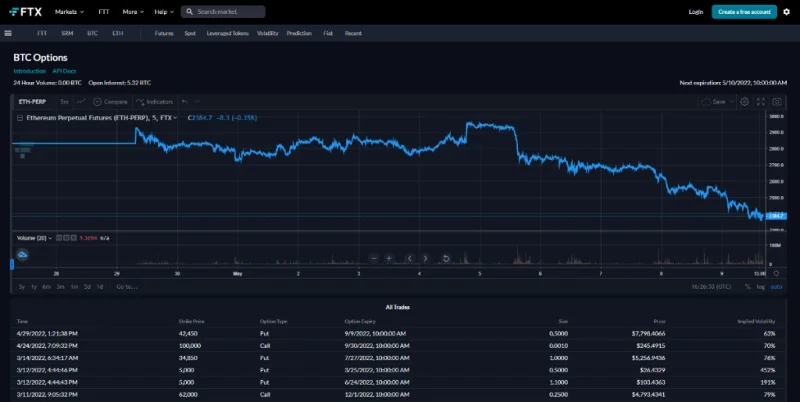This screenshot has height=402, width=800.
Task: Select the Spot market tab
Action: pos(190,33)
